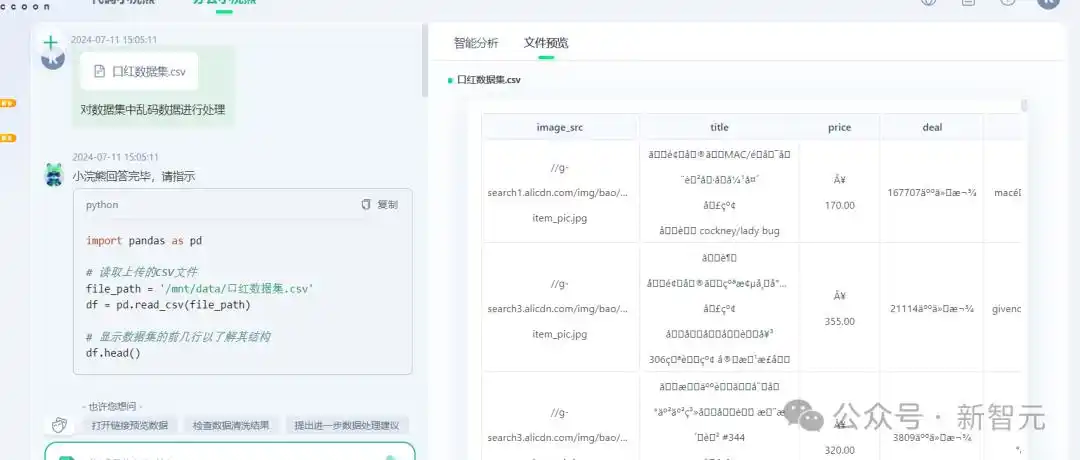Select suggestion 提出进一步数据处理建议
Image resolution: width=1080 pixels, height=460 pixels.
coord(346,425)
